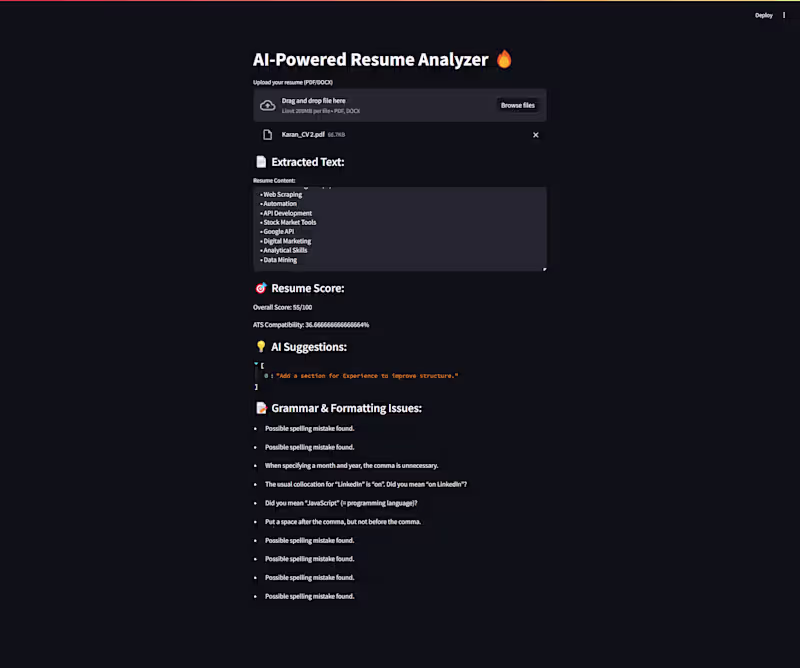Click the Browse files button

point(517,105)
